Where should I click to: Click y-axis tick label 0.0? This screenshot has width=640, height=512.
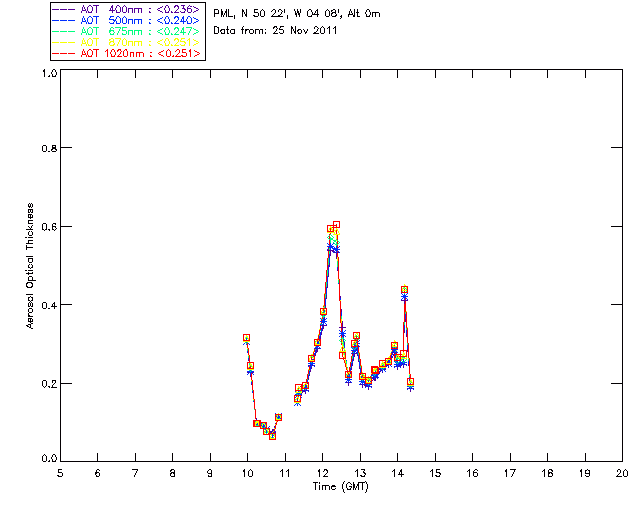[x=49, y=459]
